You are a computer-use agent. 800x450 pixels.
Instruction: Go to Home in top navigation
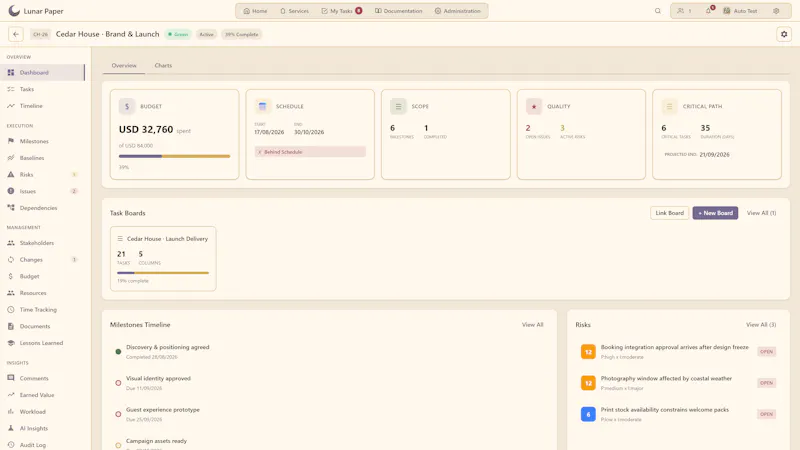(255, 11)
